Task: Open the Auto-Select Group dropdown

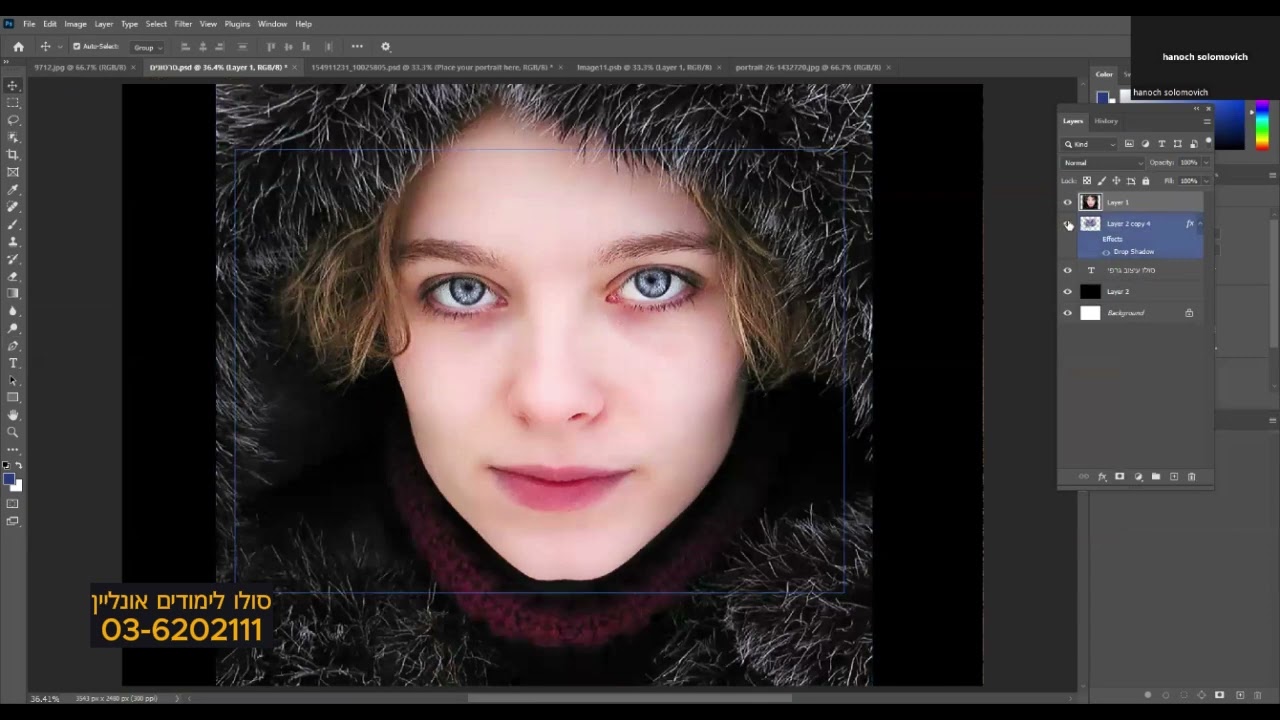Action: [148, 47]
